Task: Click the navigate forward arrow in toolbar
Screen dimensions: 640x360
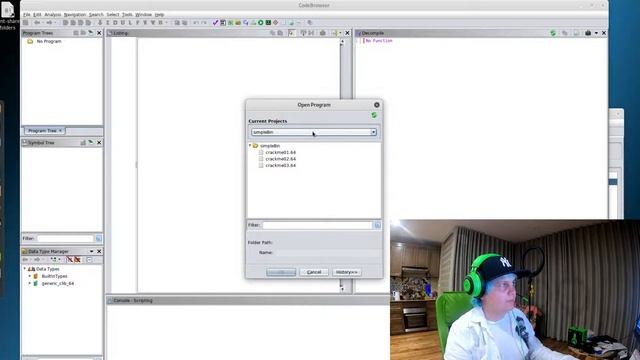Action: click(x=49, y=23)
